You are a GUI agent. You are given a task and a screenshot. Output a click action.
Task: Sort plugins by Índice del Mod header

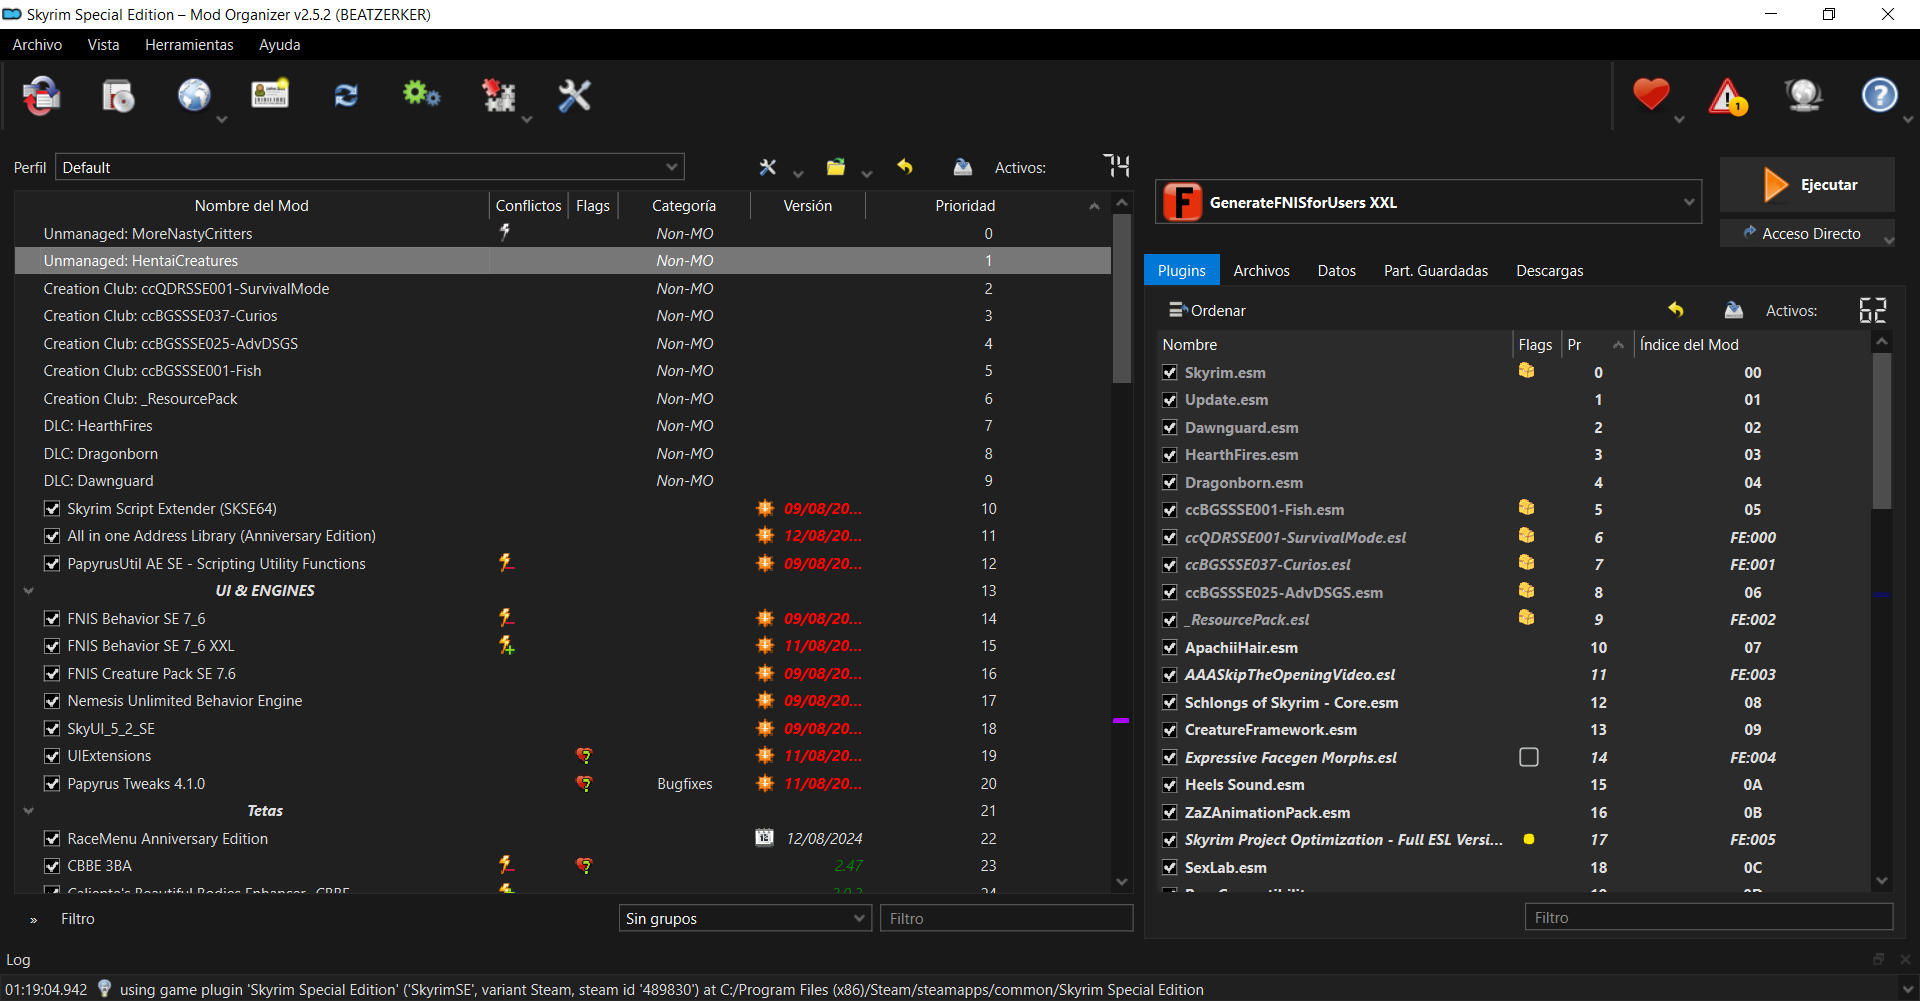[1752, 345]
